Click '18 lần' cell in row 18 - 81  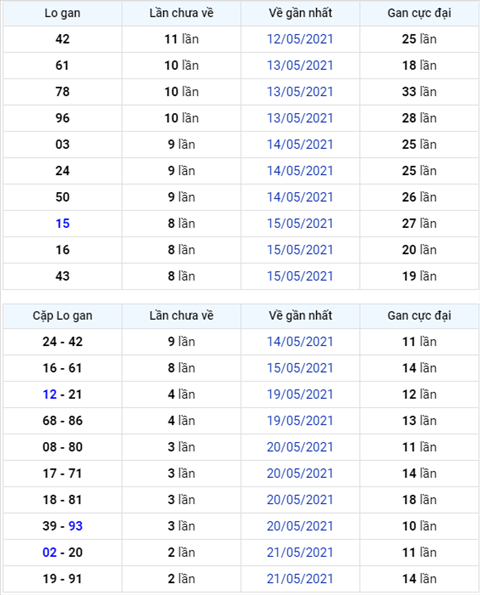tap(419, 500)
